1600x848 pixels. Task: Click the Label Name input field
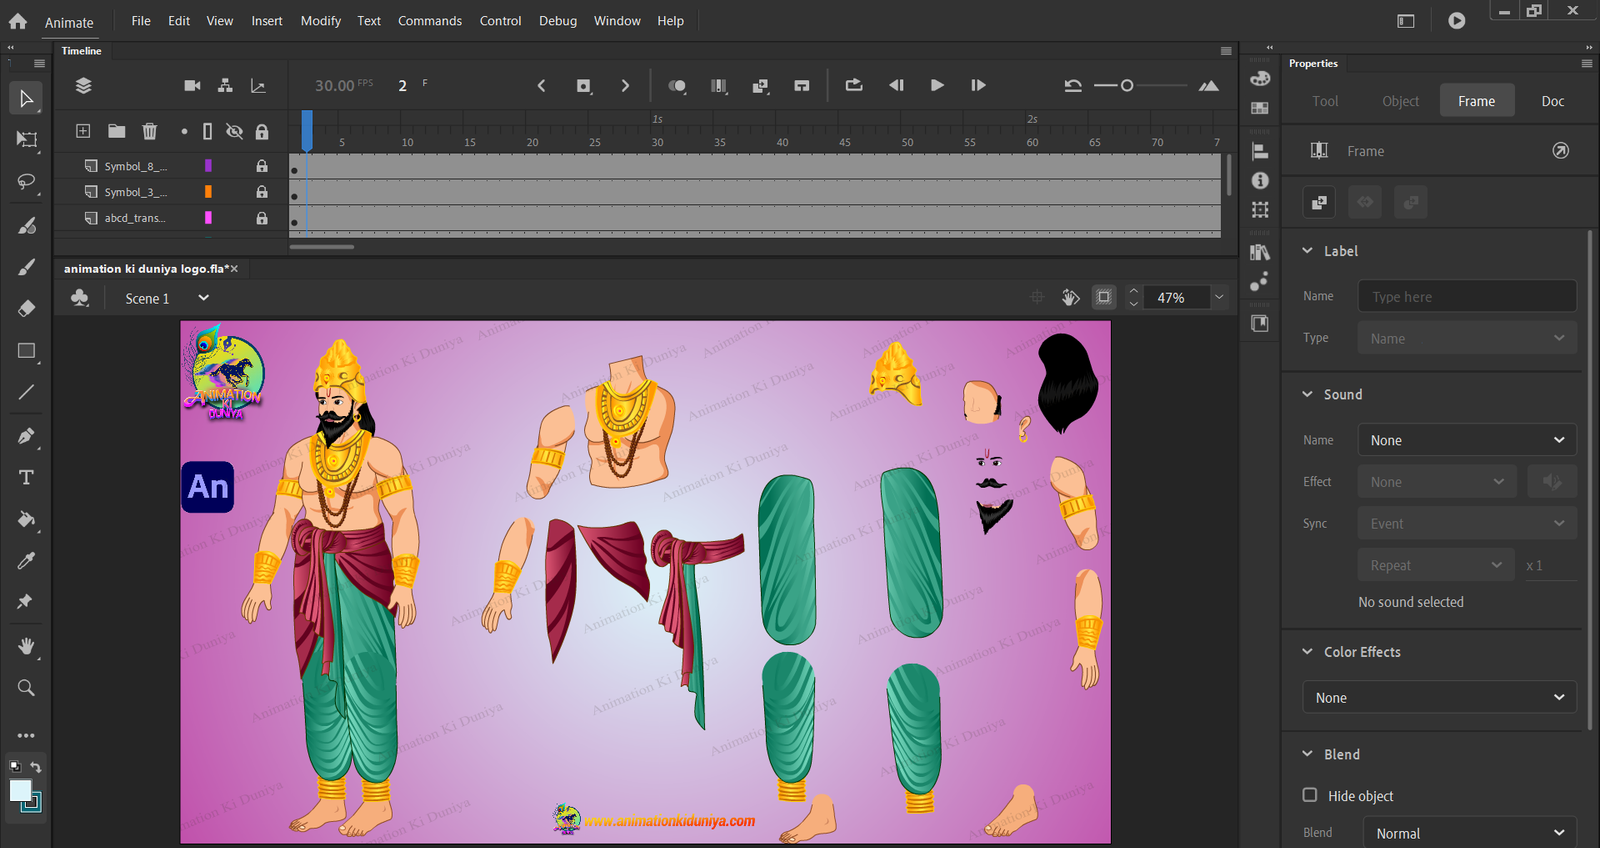pyautogui.click(x=1466, y=296)
